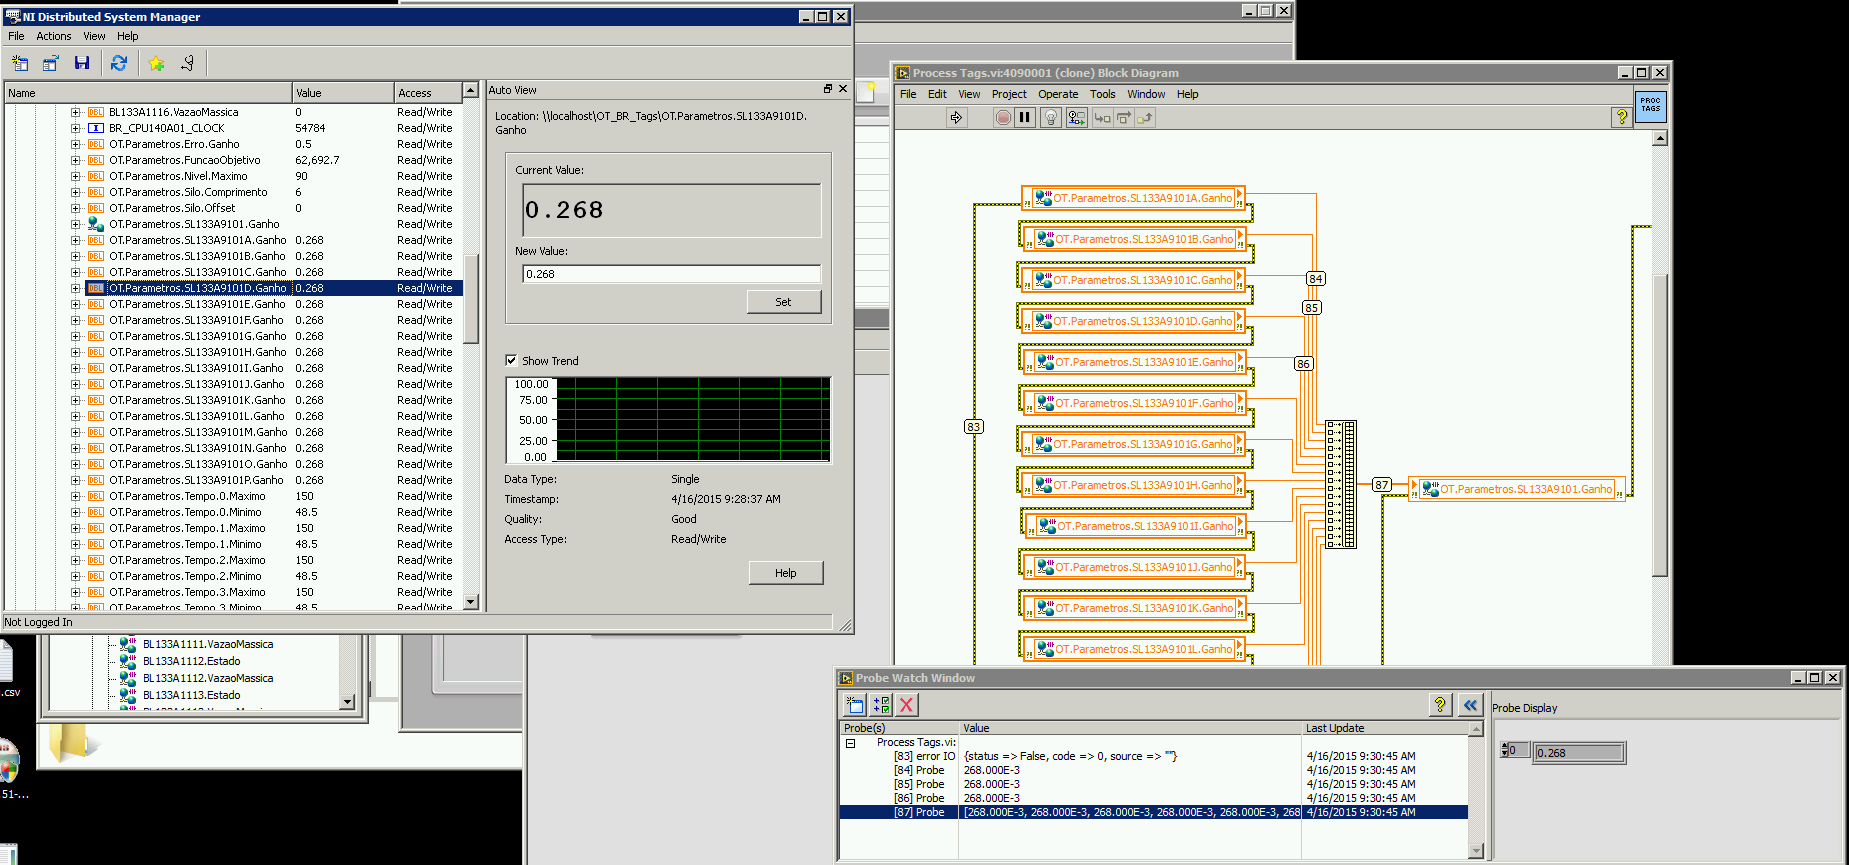Open the Actions menu in System Manager
This screenshot has width=1849, height=865.
54,36
